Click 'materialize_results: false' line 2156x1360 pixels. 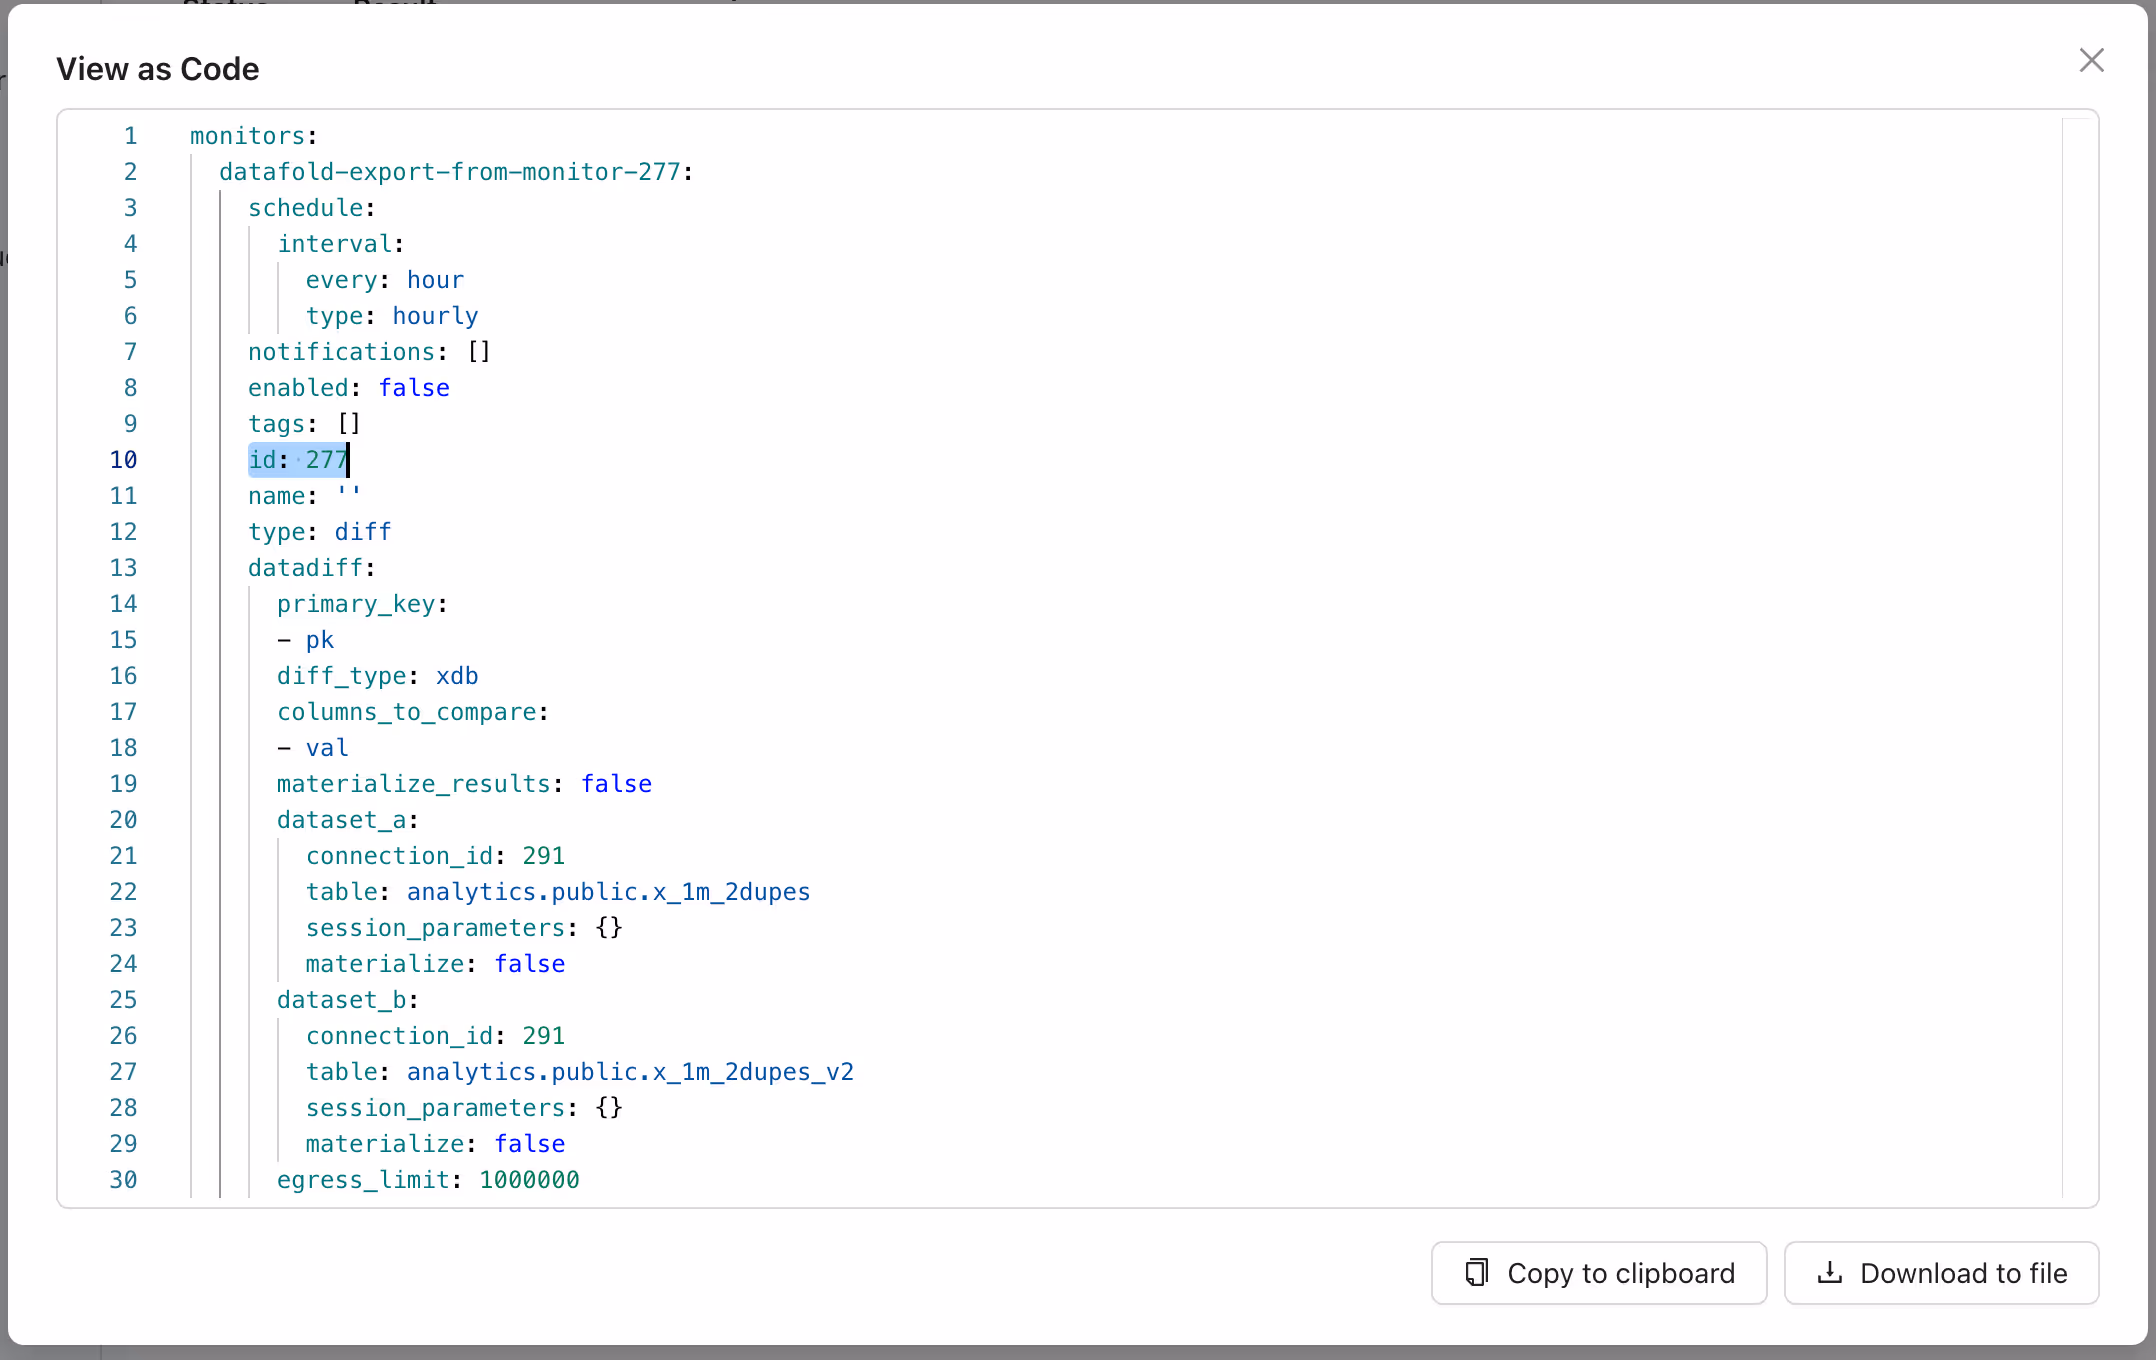[465, 784]
